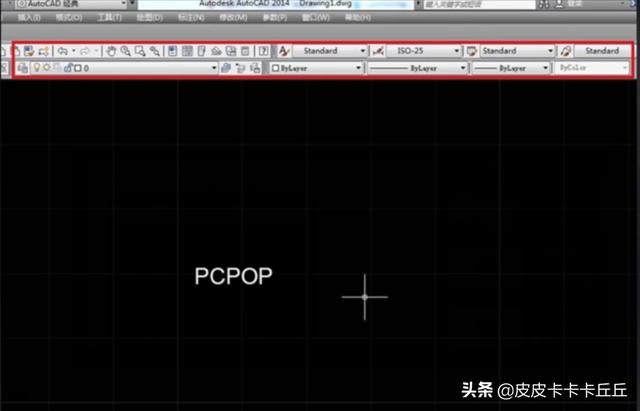640x411 pixels.
Task: Click the Dimension Style icon
Action: click(x=378, y=51)
